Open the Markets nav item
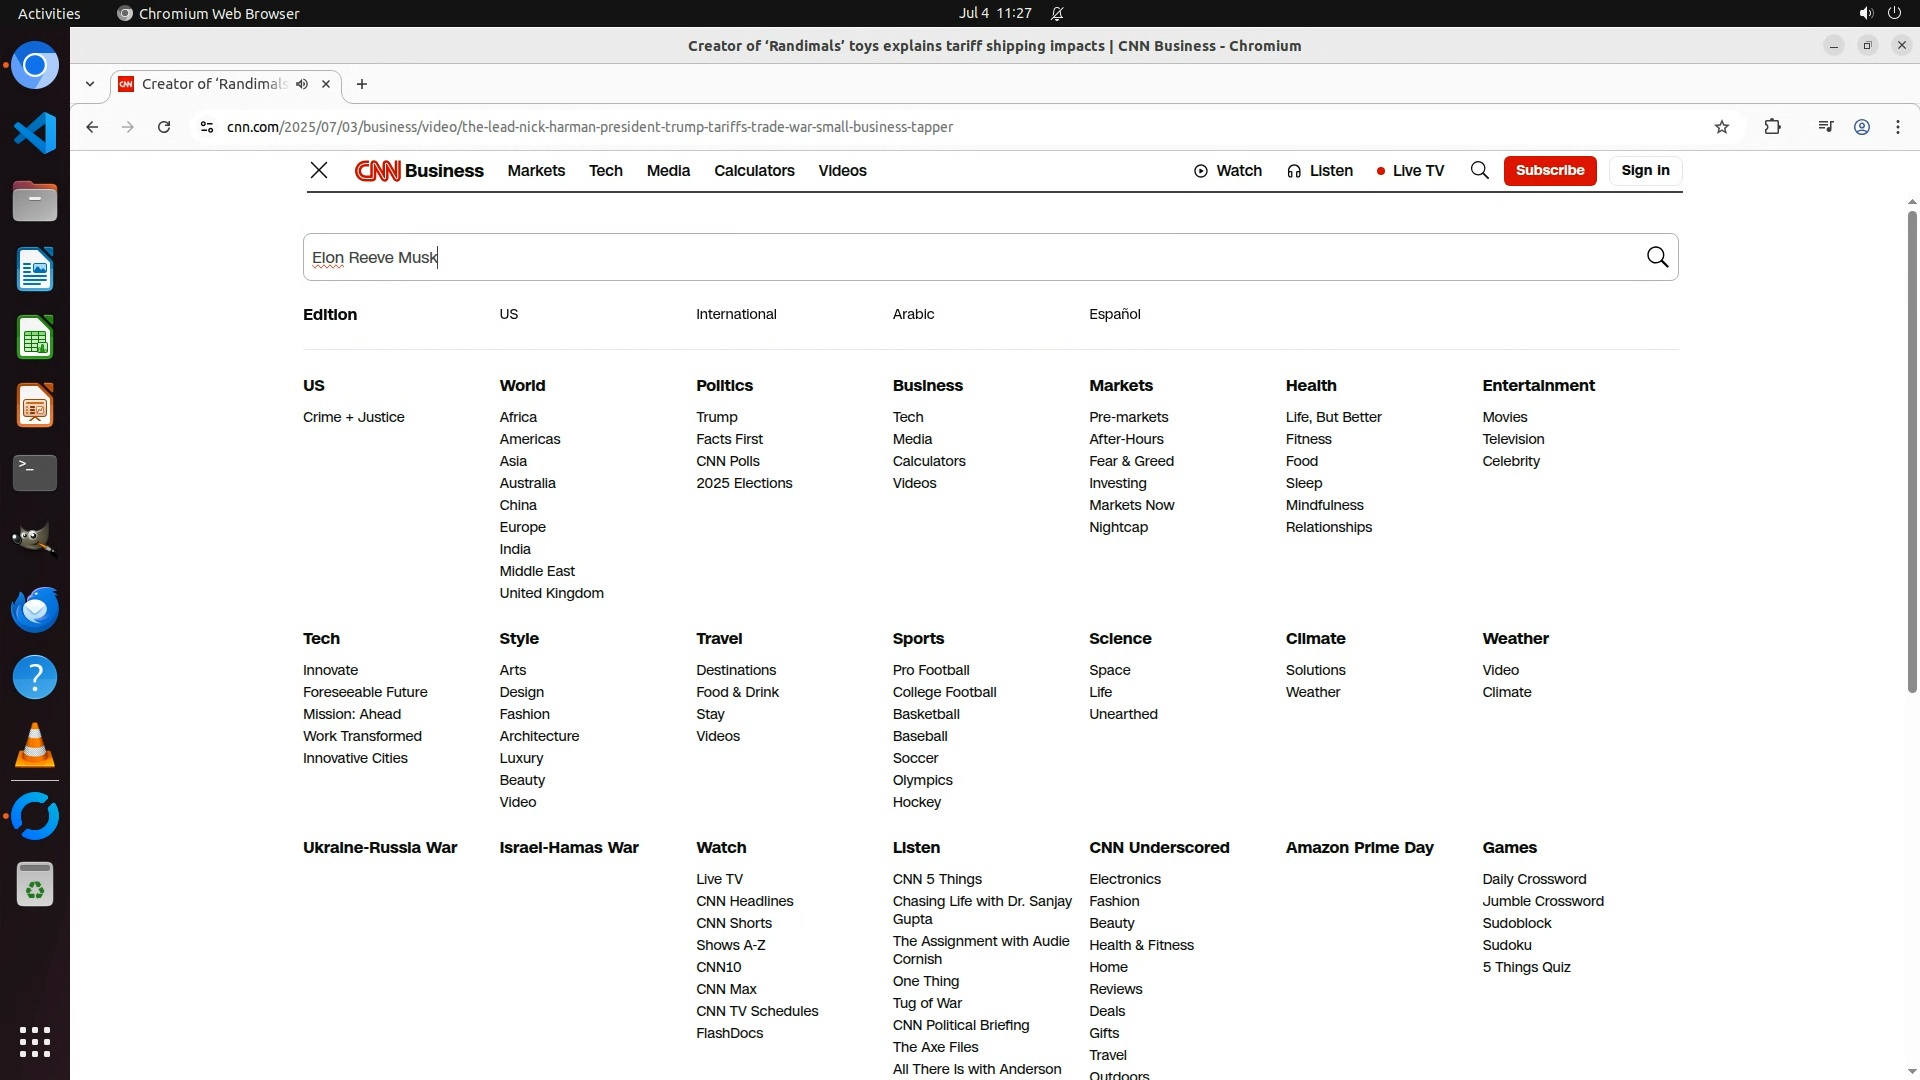 coord(536,171)
